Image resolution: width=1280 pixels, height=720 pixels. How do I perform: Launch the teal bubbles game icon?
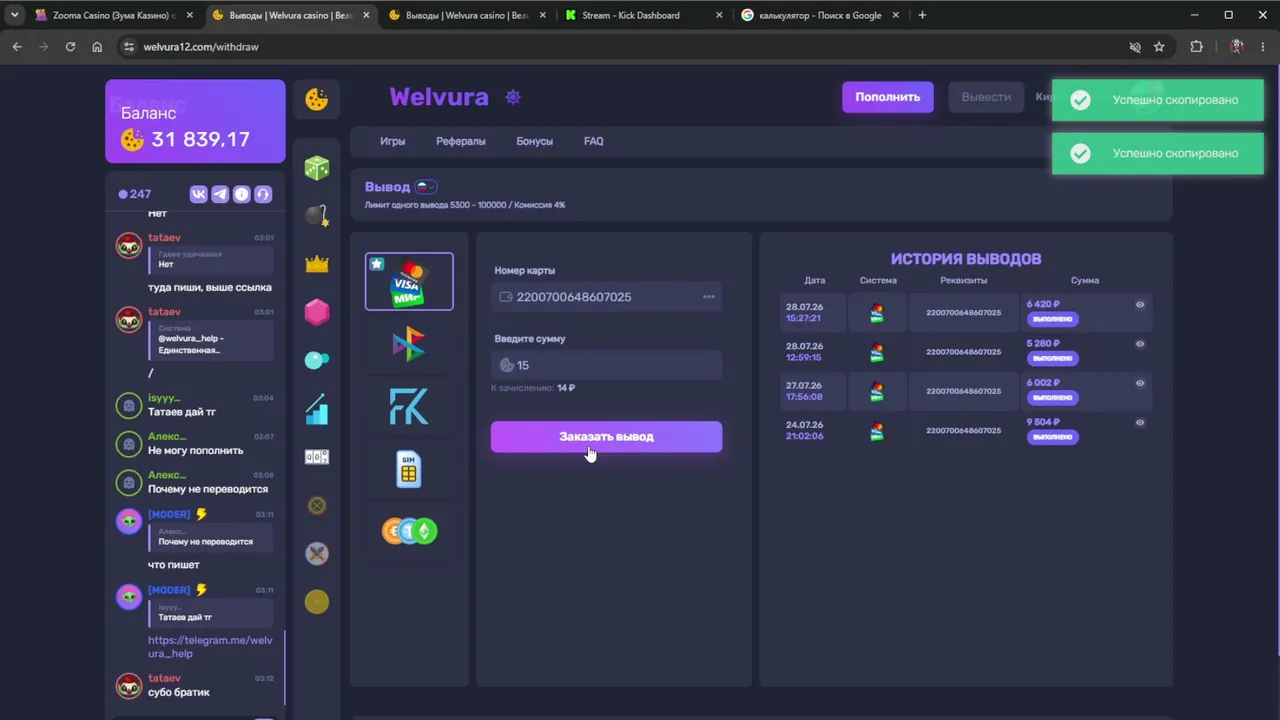317,360
